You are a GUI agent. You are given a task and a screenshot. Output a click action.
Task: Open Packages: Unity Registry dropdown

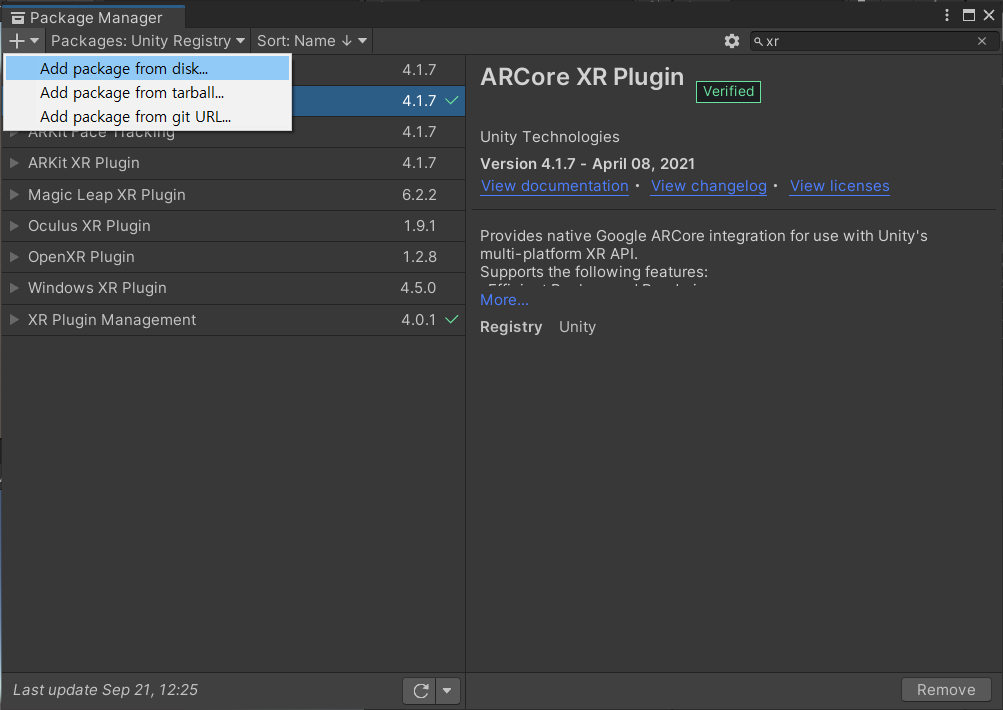coord(148,41)
